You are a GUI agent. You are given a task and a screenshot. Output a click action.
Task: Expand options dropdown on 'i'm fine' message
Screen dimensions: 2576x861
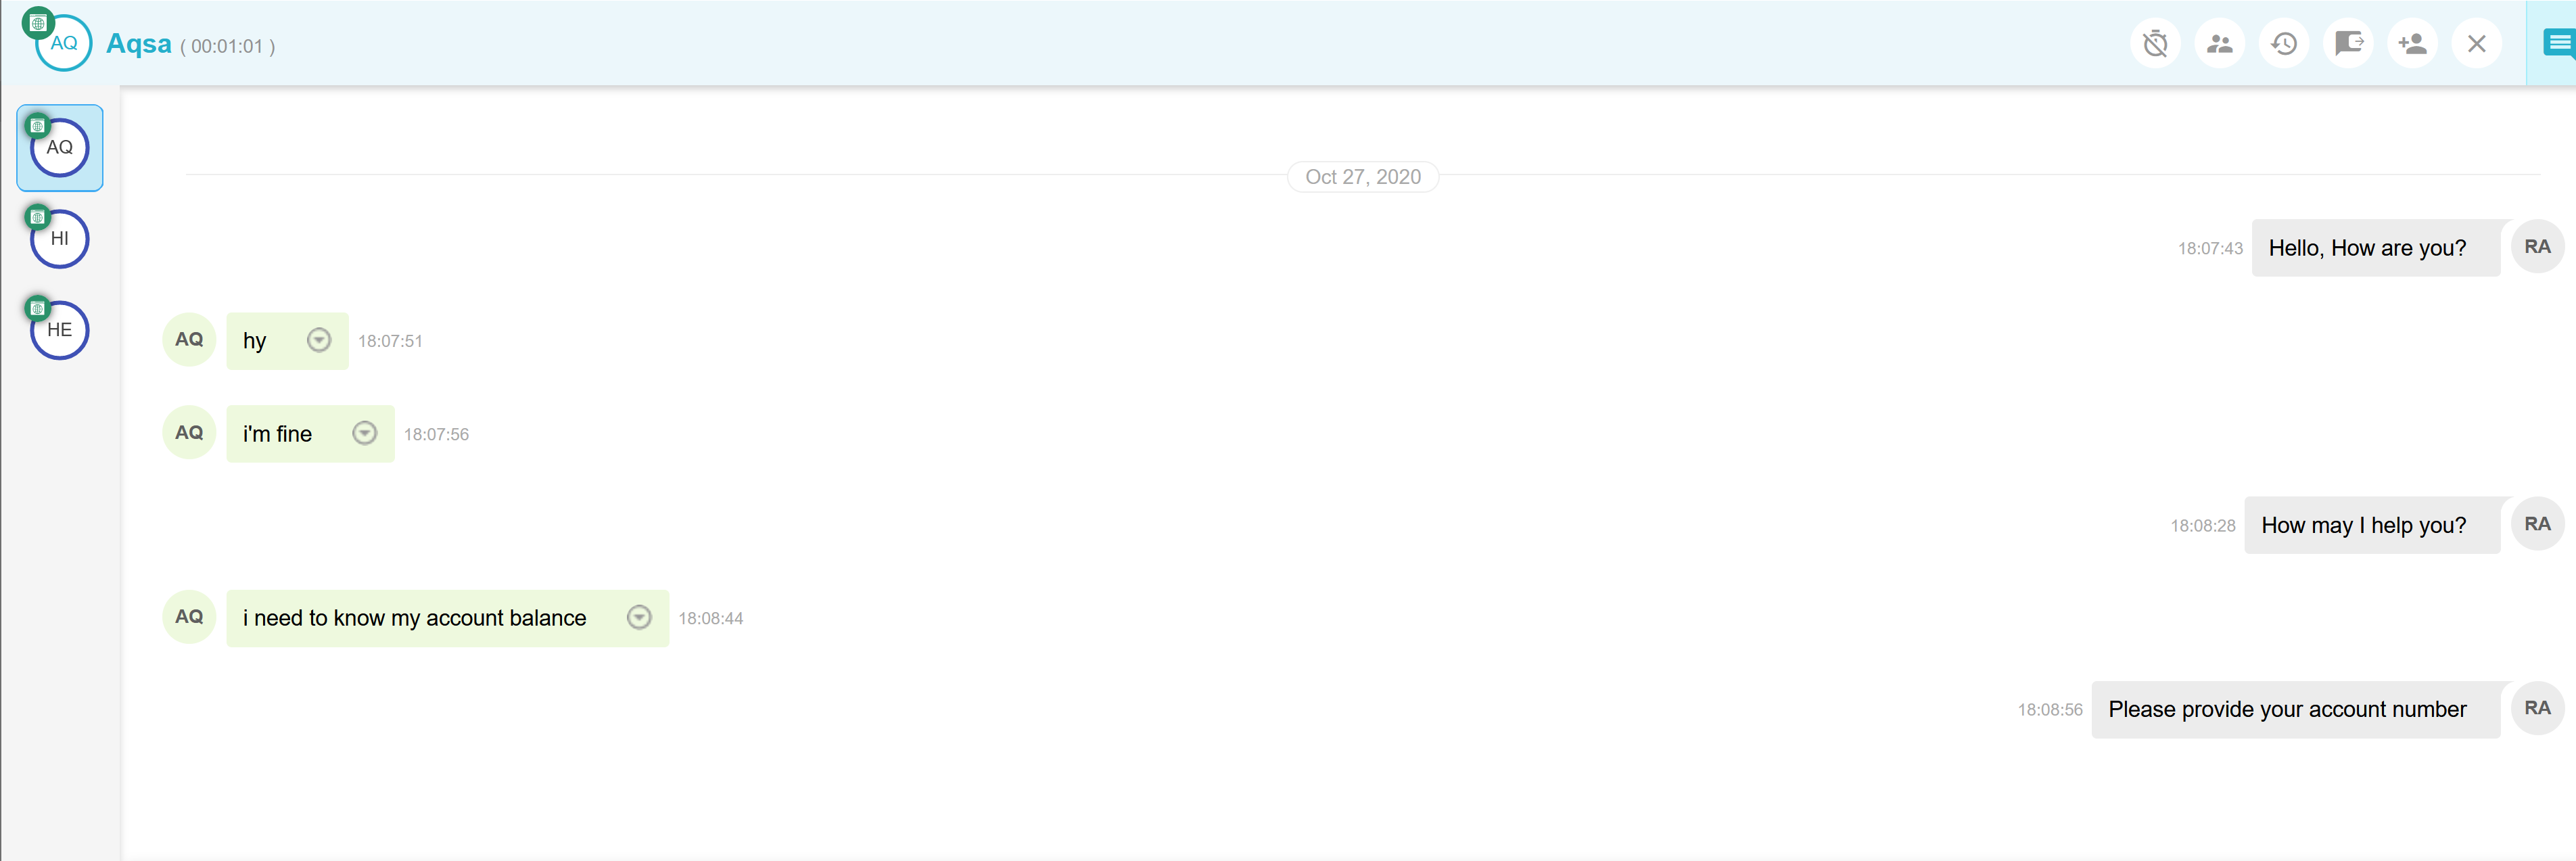365,433
